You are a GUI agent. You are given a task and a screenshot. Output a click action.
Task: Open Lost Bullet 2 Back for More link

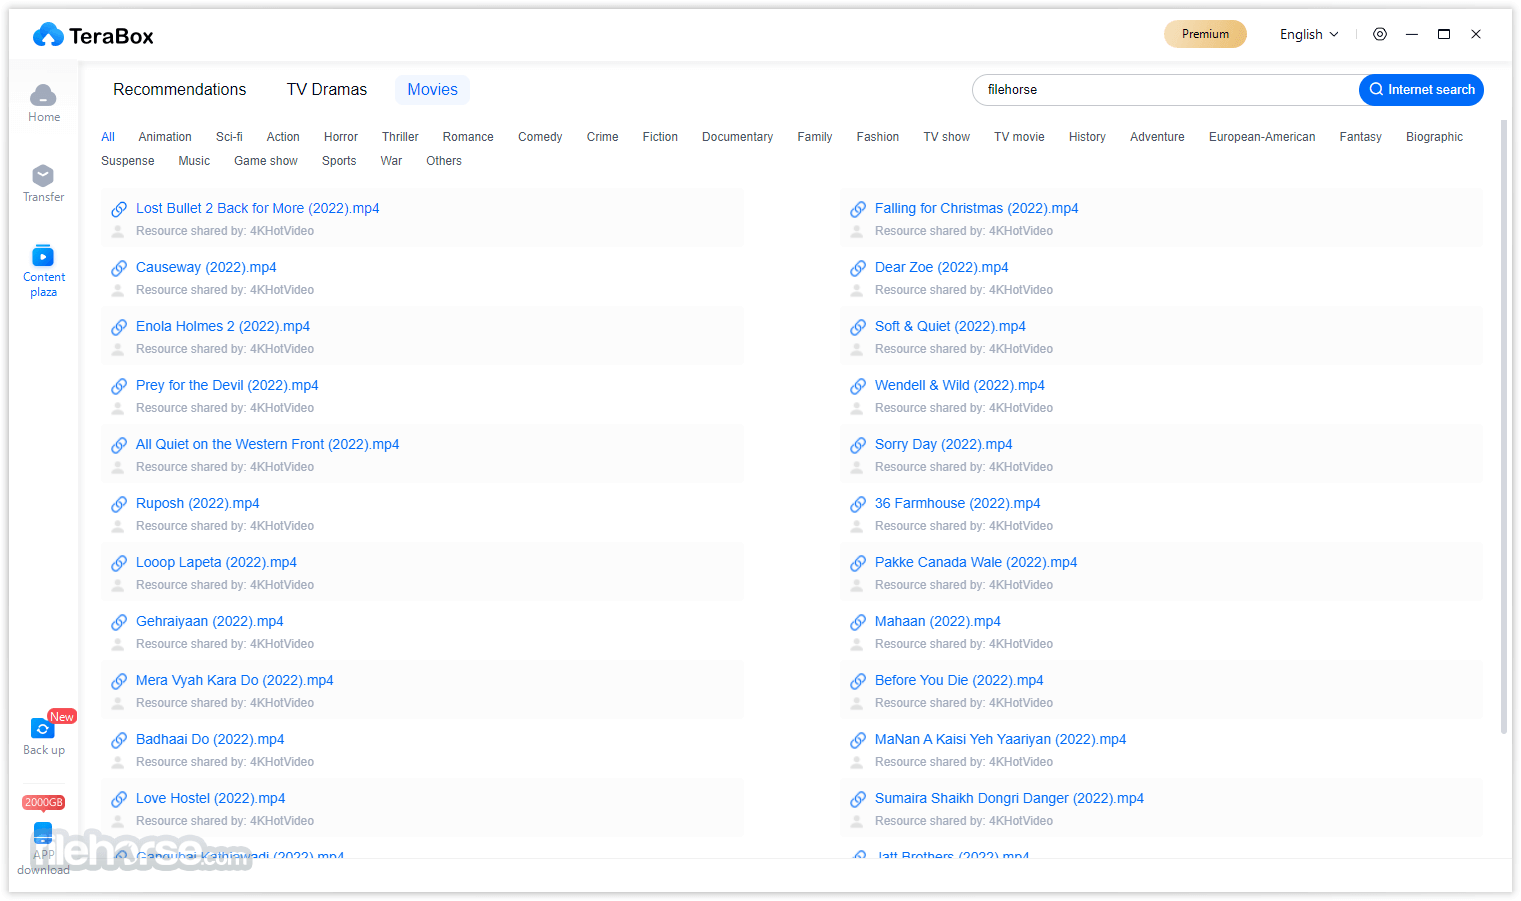point(258,209)
